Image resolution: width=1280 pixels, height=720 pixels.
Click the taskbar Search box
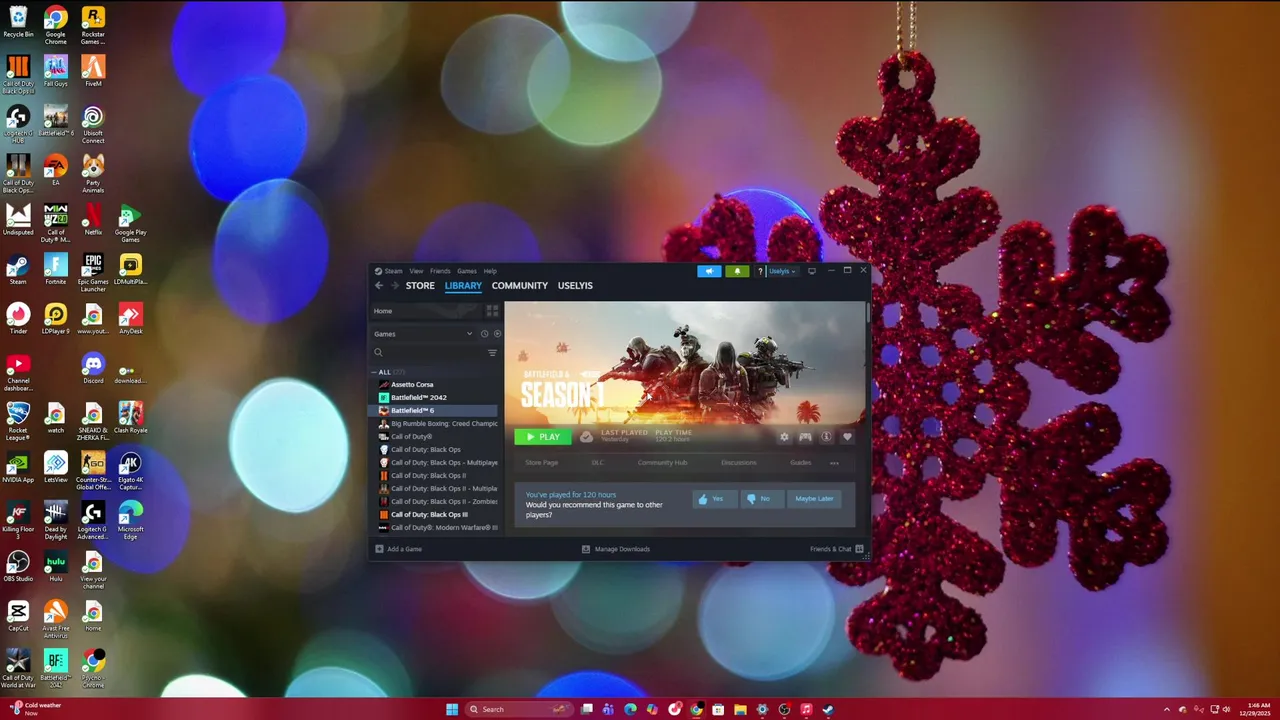520,709
